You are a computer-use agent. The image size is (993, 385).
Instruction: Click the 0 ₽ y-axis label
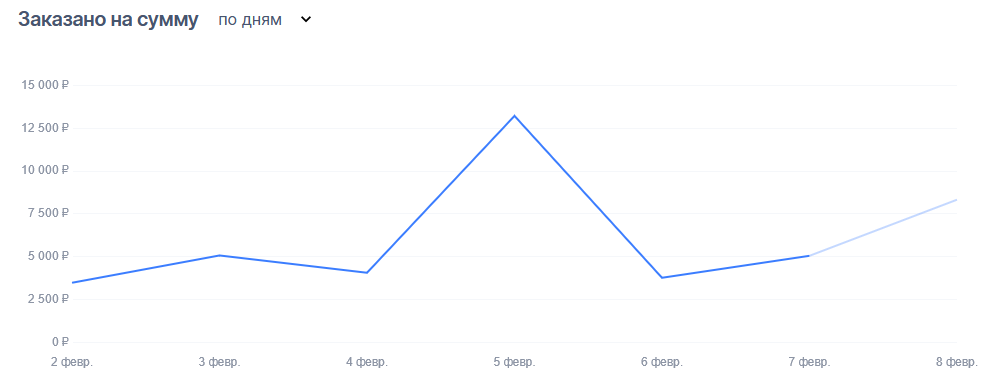tap(61, 342)
